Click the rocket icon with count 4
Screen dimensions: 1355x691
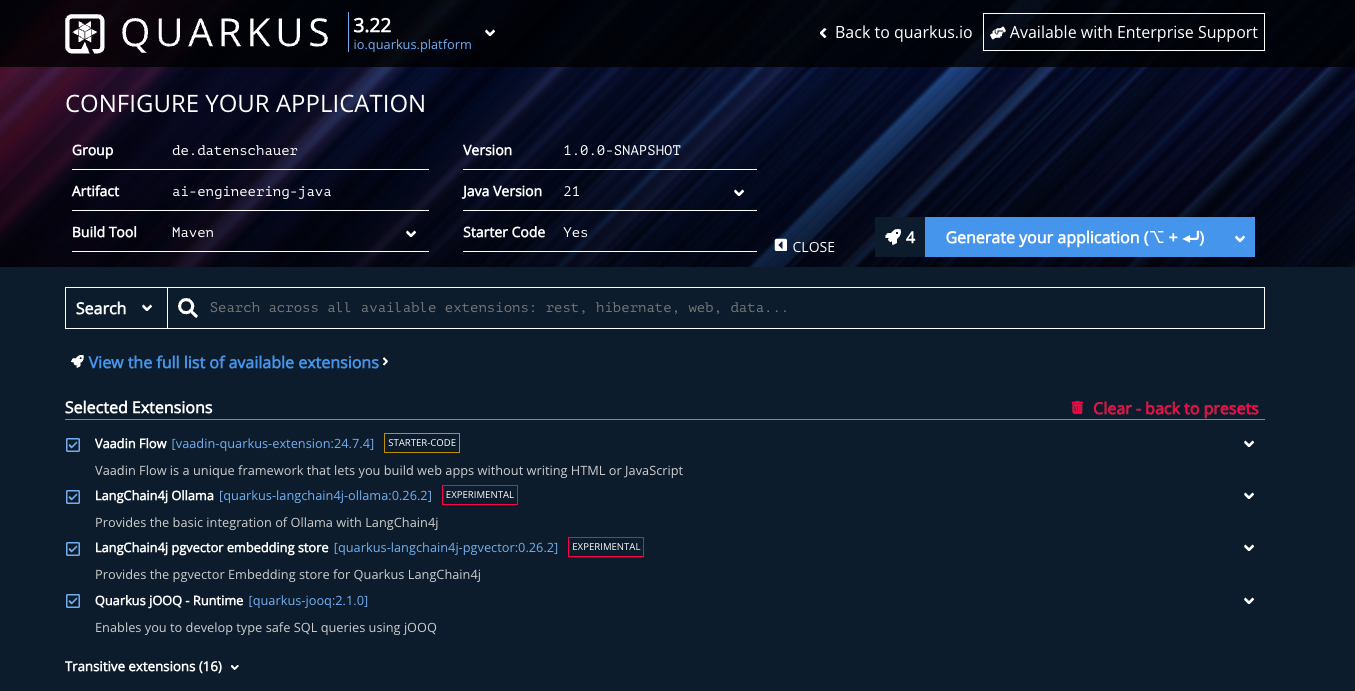[x=900, y=237]
